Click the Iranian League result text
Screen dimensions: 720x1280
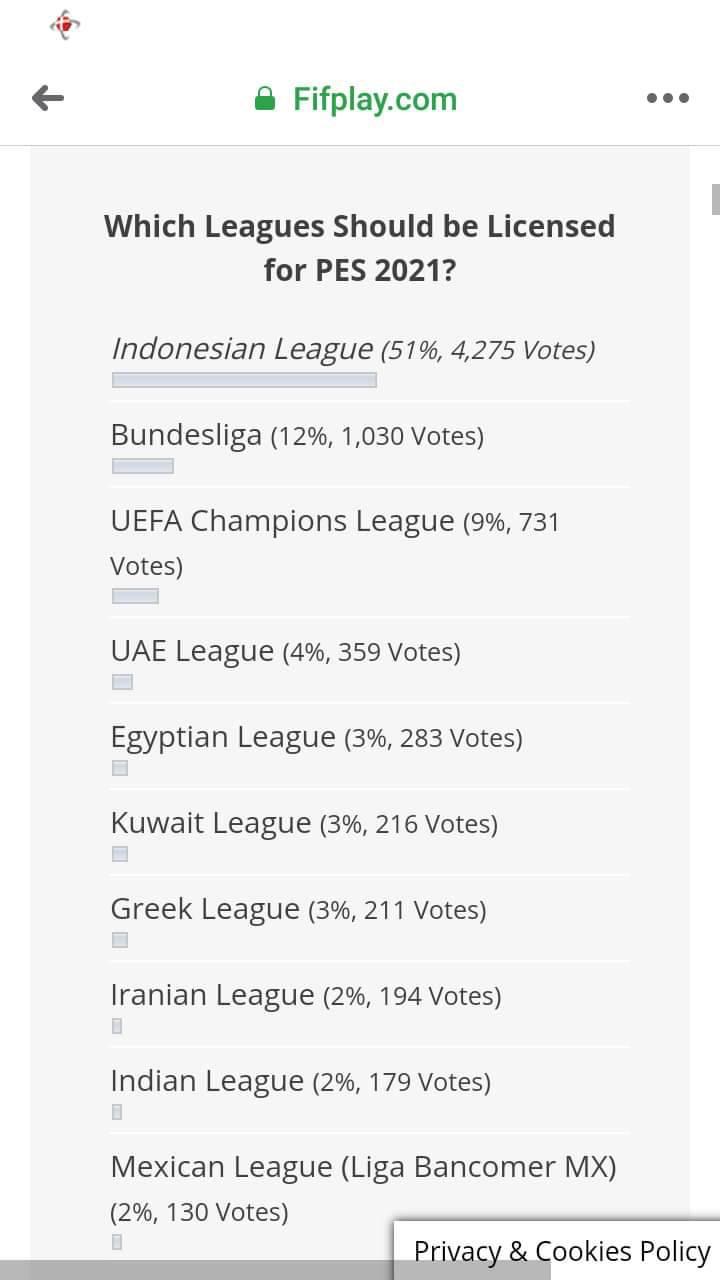(306, 995)
